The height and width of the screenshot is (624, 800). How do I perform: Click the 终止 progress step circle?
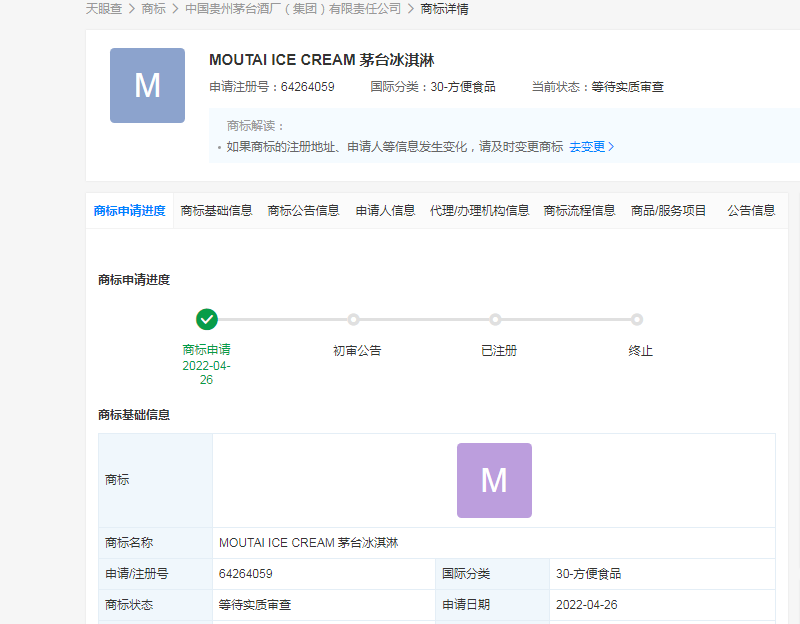(637, 320)
